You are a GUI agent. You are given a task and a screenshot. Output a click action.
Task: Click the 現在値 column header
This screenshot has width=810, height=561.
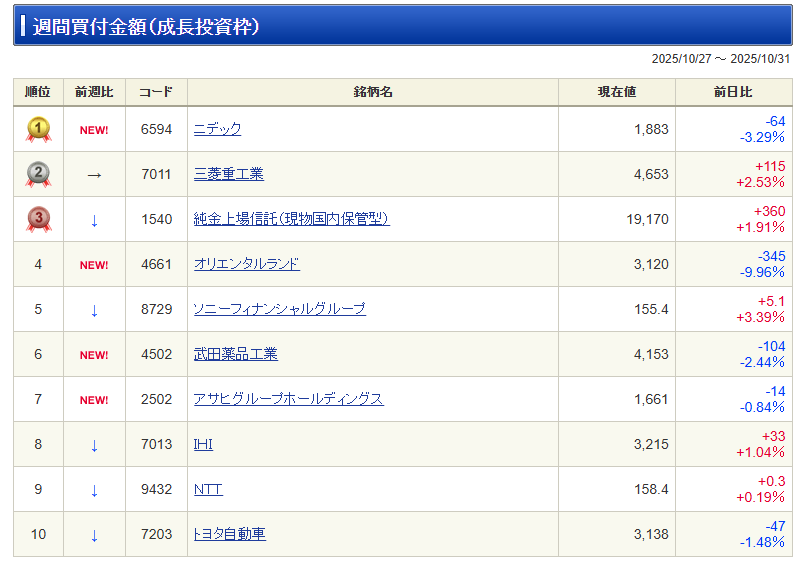click(617, 92)
